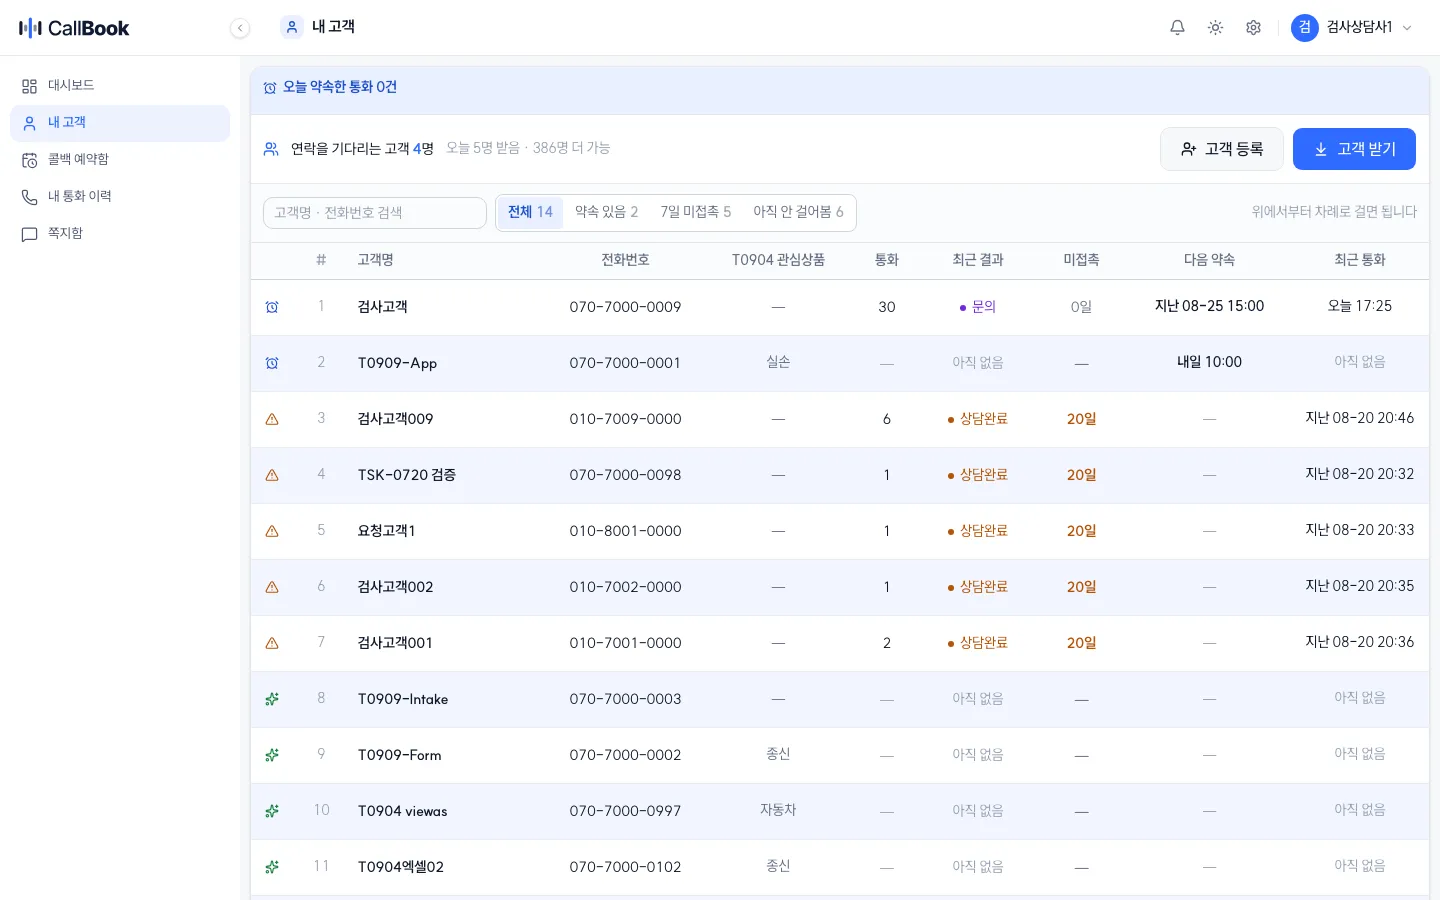Viewport: 1440px width, 900px height.
Task: Switch to the 7일 미접촉 5 filter
Action: coord(696,212)
